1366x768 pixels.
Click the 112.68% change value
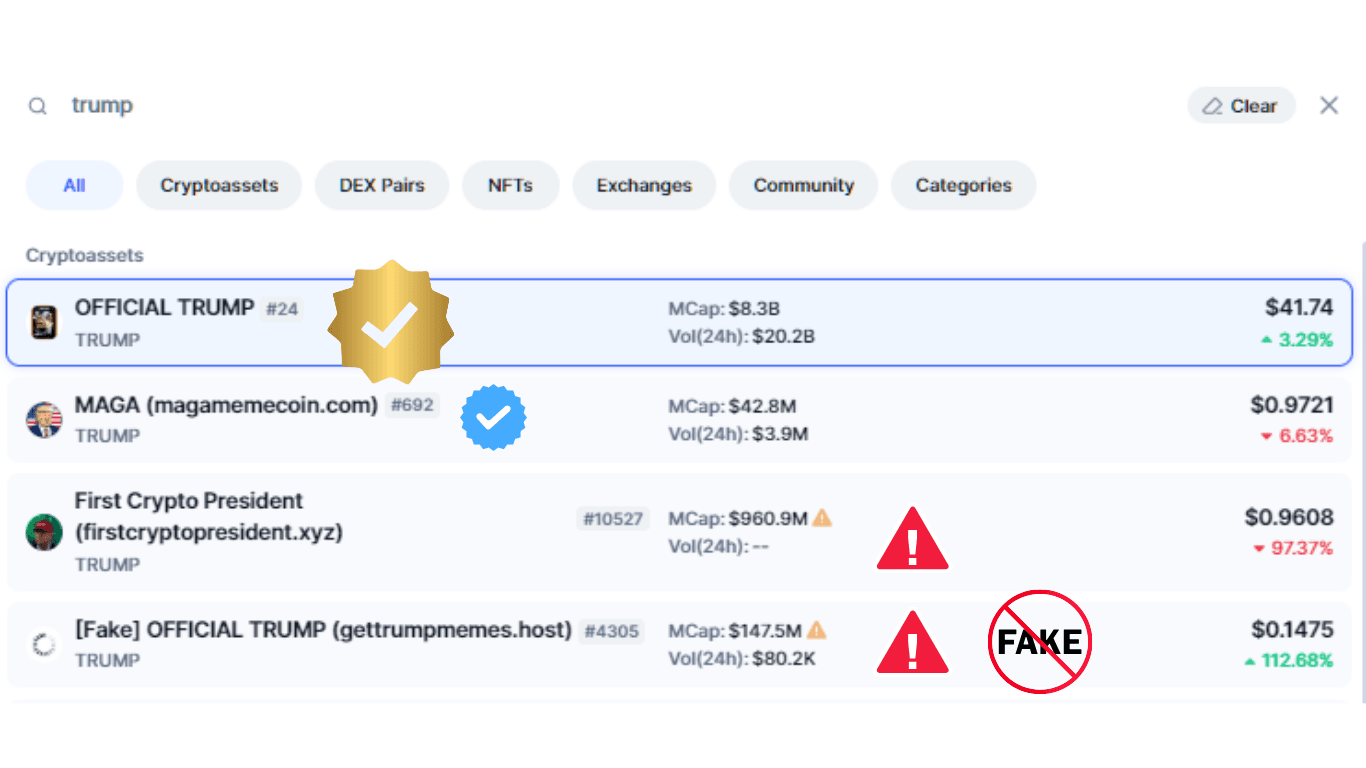[x=1298, y=661]
